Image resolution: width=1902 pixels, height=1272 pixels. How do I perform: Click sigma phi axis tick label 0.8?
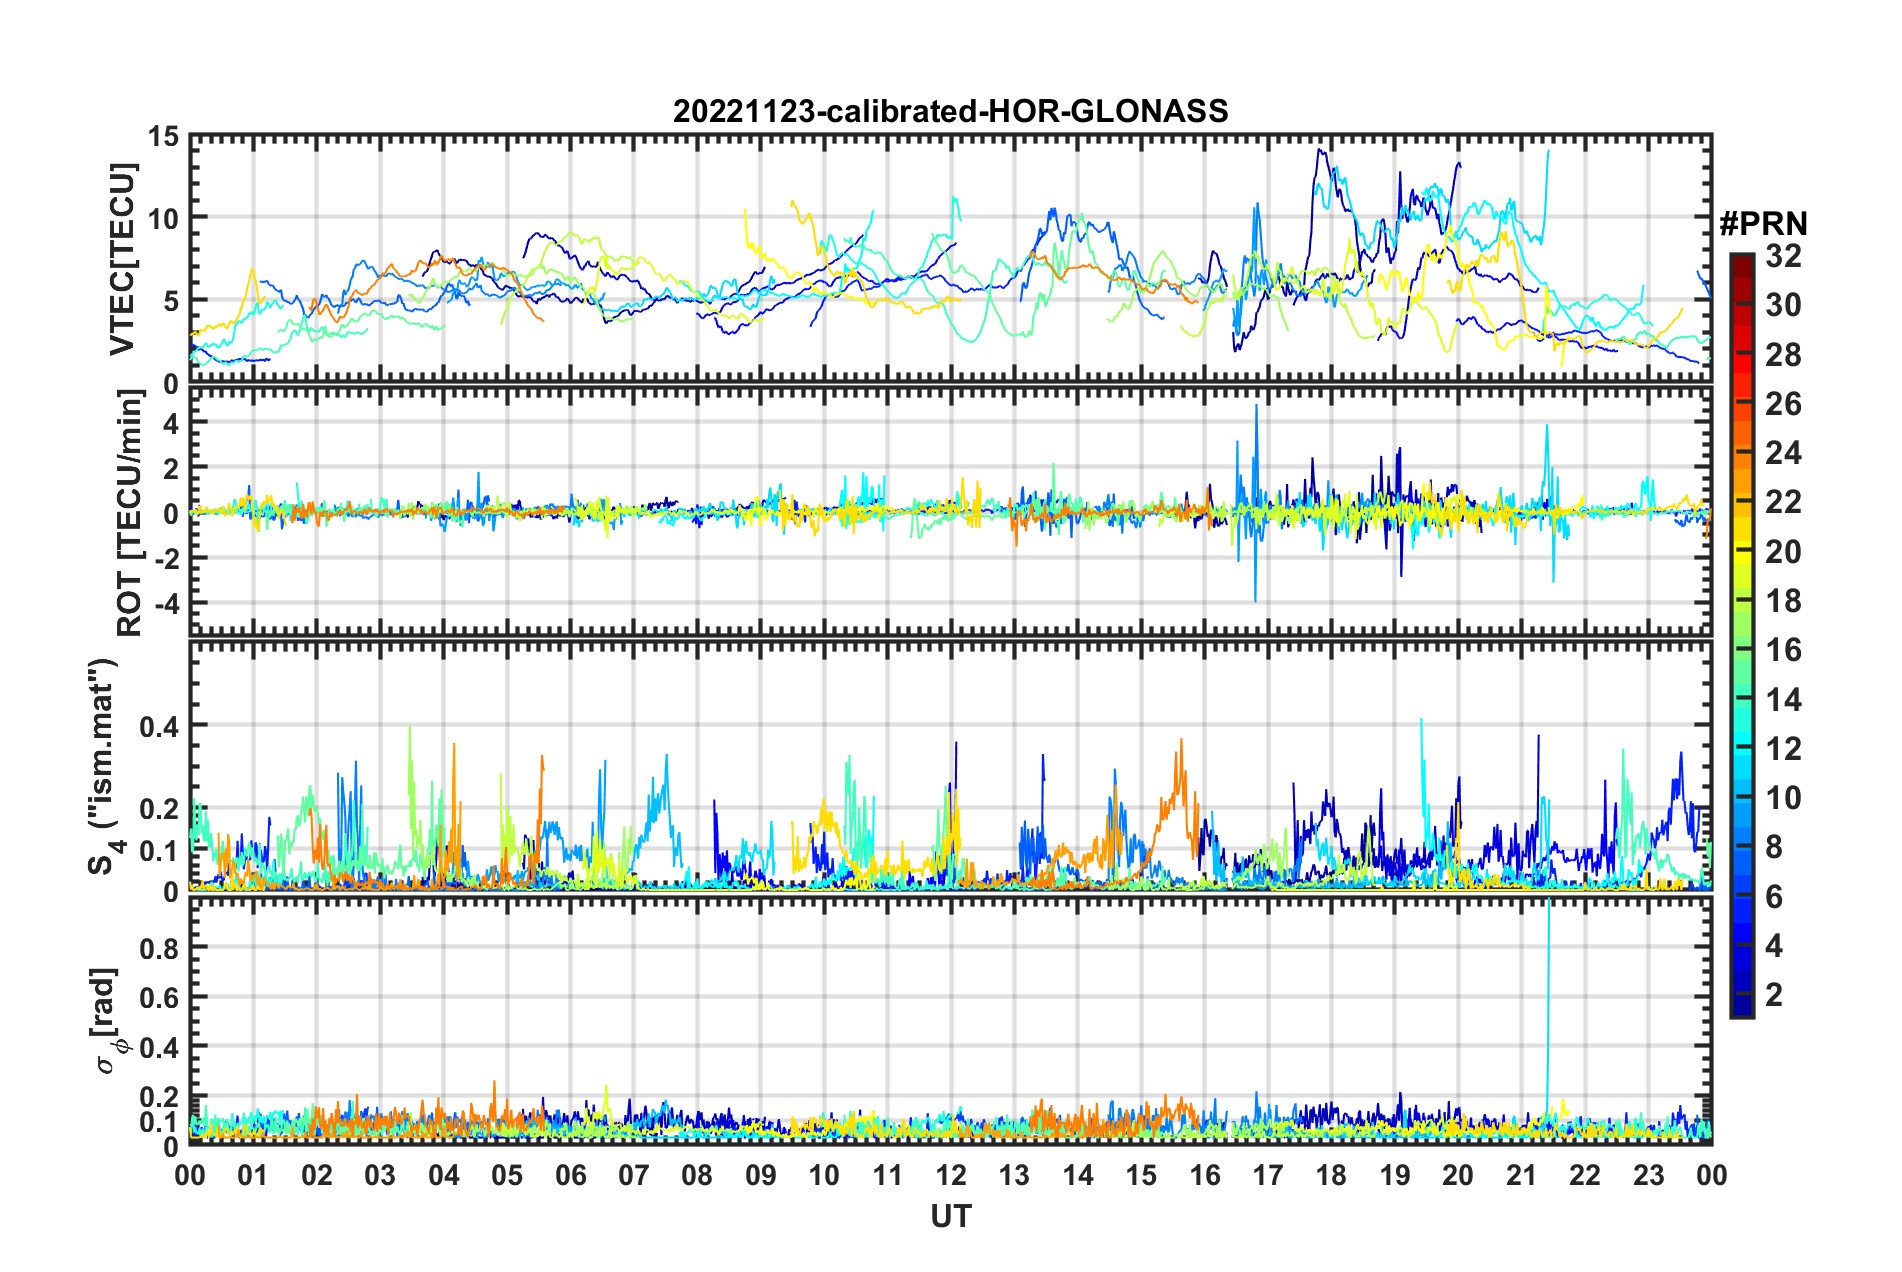click(x=160, y=948)
